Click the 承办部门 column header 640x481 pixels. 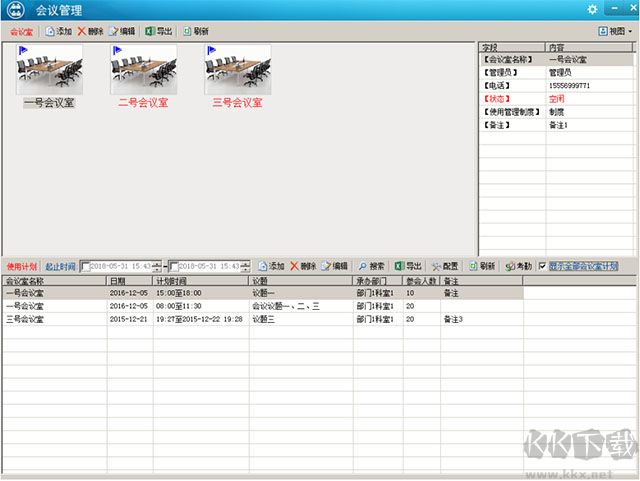click(x=378, y=281)
